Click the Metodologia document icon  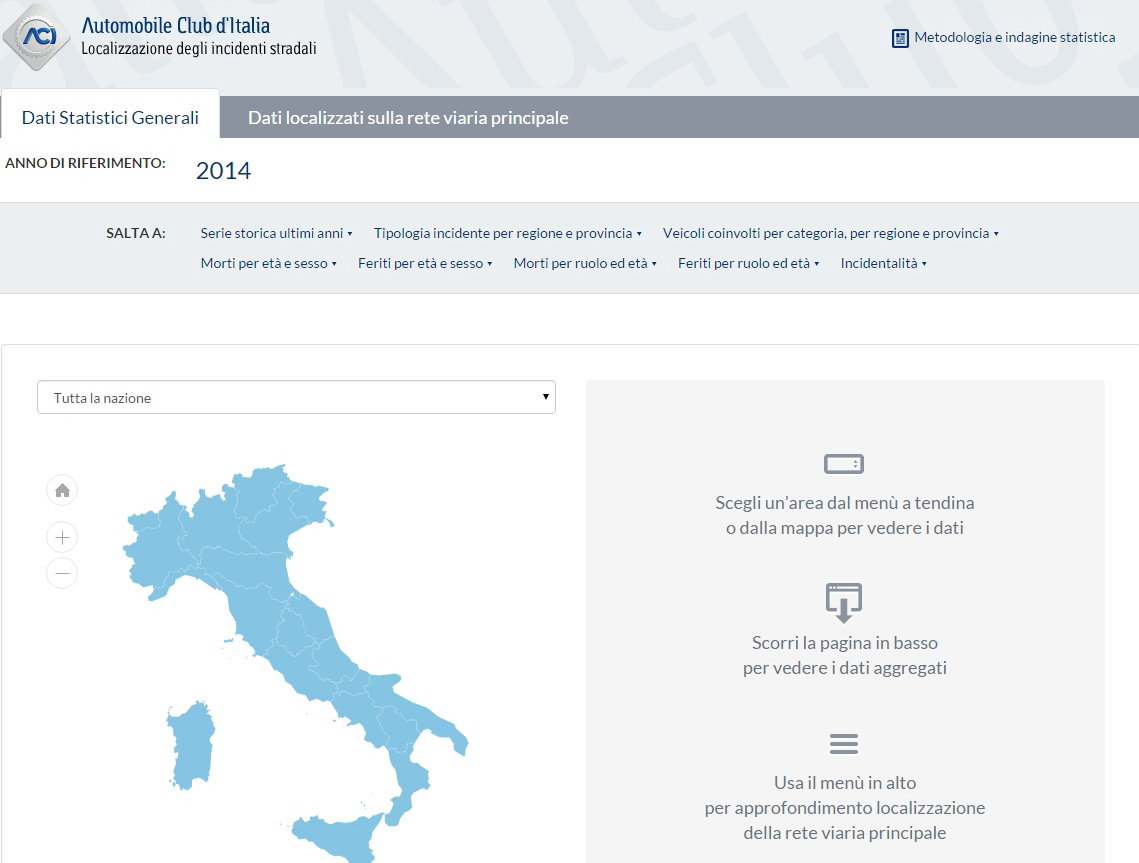(x=900, y=38)
